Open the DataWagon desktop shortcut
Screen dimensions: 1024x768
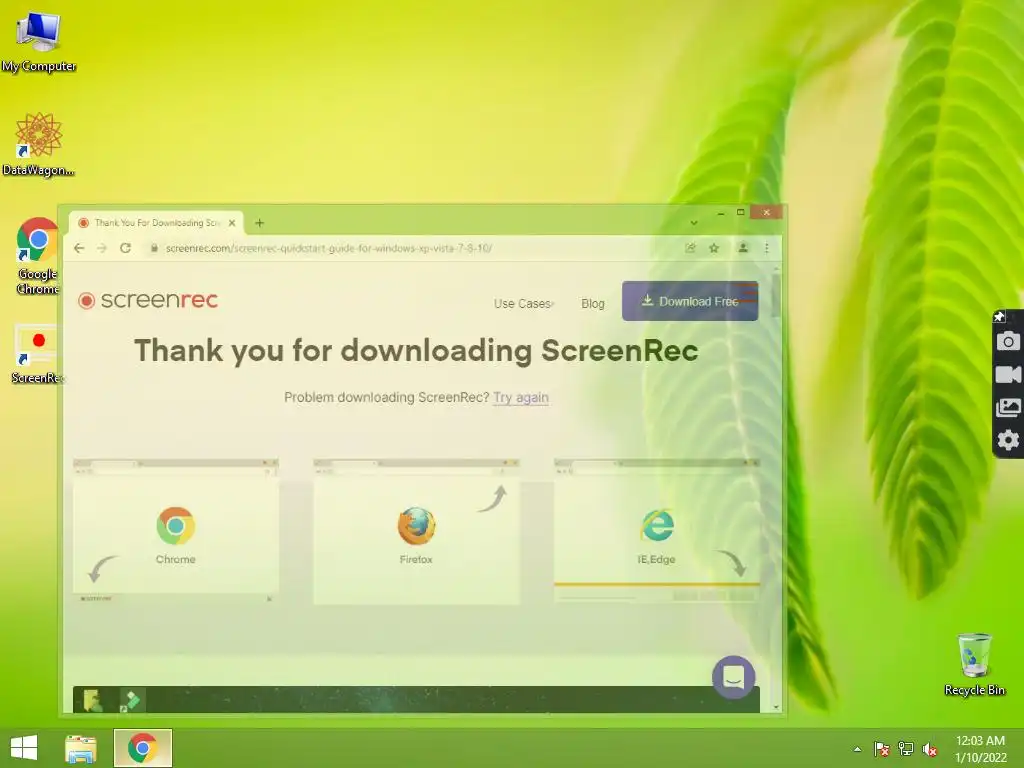point(39,144)
